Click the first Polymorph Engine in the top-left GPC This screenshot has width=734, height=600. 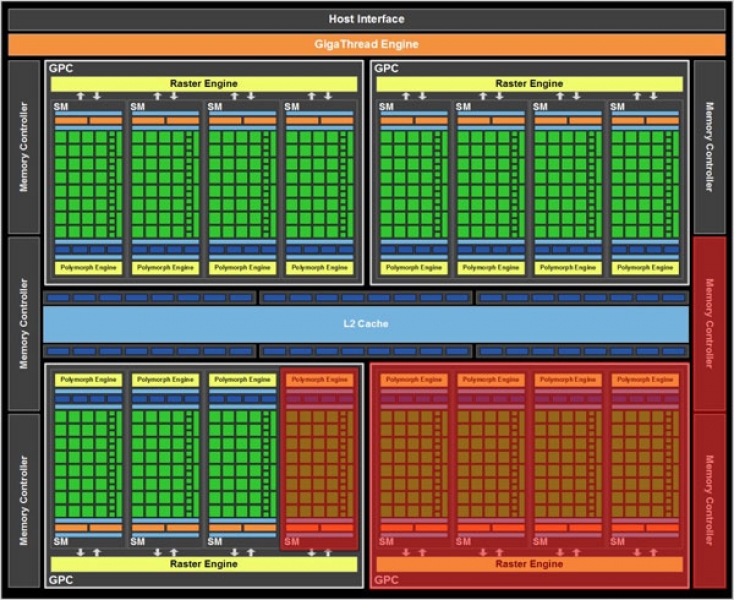(89, 268)
